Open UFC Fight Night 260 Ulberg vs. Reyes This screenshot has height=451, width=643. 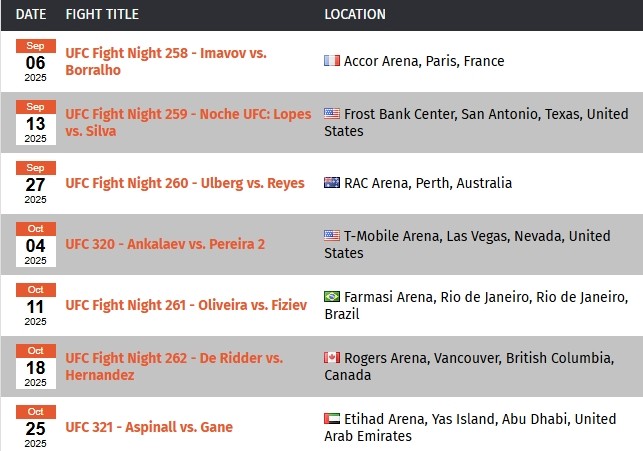click(185, 183)
